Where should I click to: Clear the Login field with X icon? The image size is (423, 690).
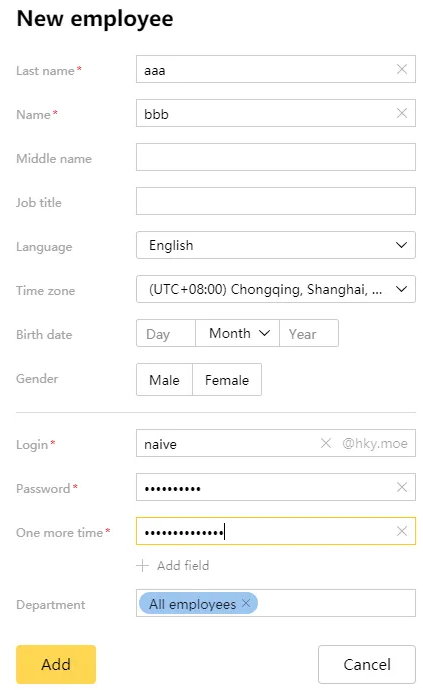coord(326,443)
